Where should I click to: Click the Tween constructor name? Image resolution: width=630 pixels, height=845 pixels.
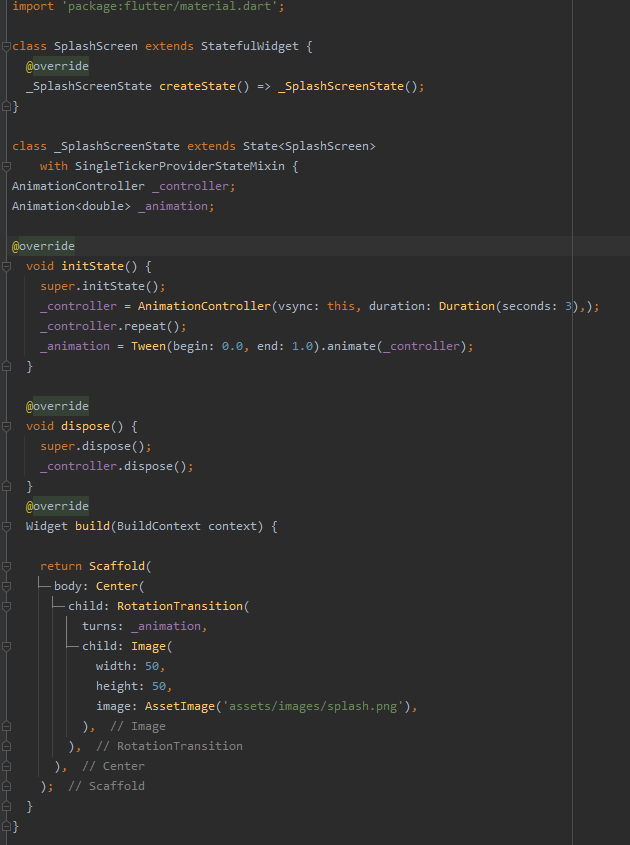pos(148,347)
